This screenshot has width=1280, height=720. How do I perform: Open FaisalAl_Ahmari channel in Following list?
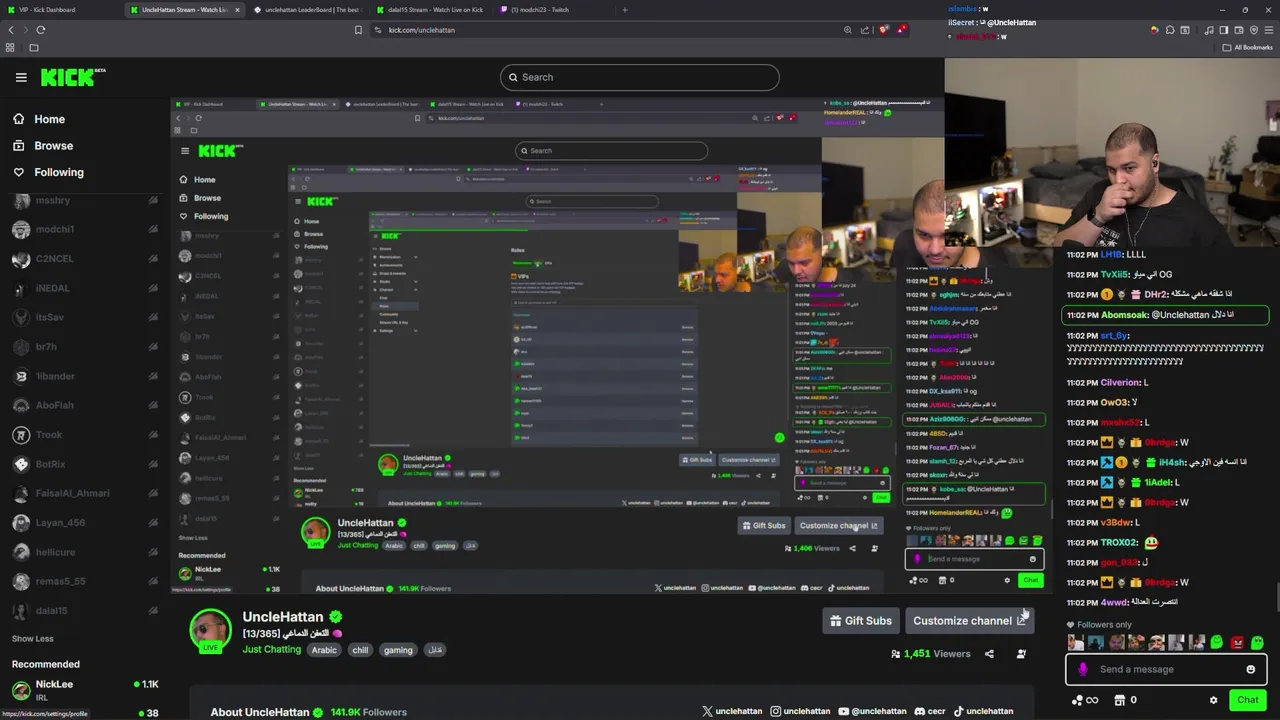point(84,493)
